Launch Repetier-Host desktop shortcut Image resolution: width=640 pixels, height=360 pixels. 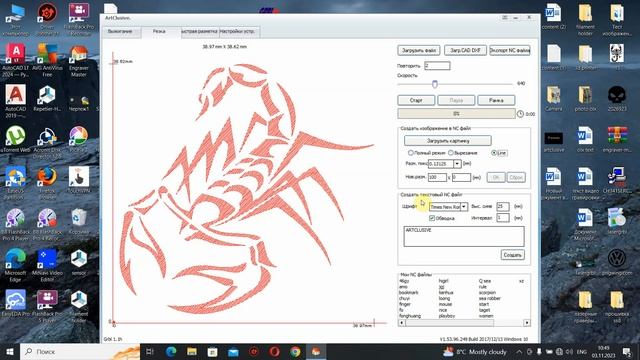coord(47,99)
